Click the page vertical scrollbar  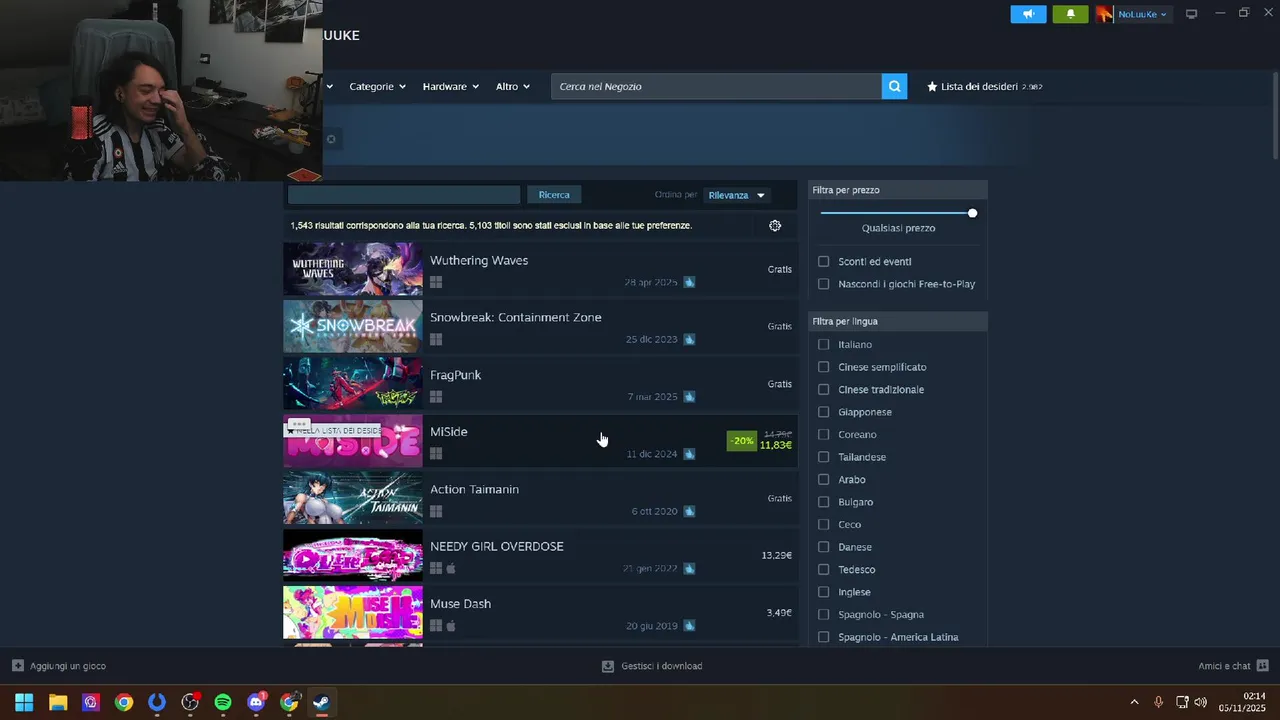pyautogui.click(x=1275, y=115)
